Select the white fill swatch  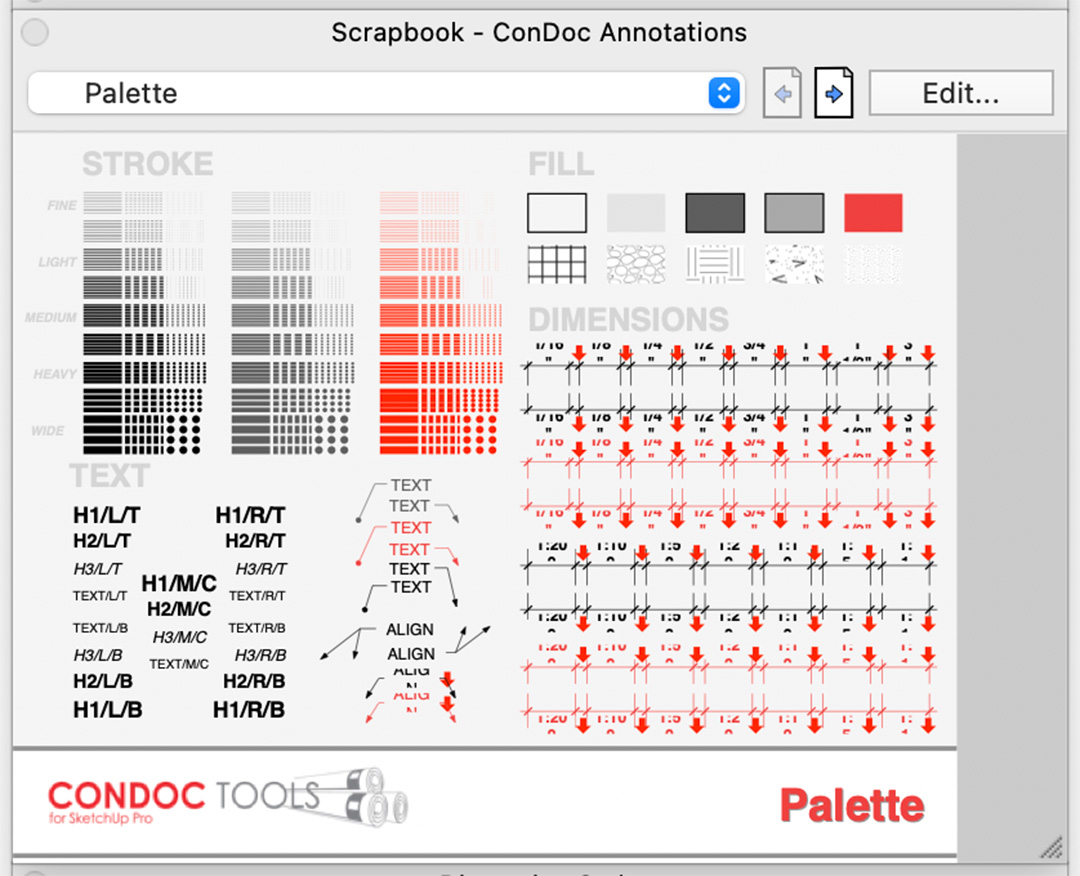[557, 213]
